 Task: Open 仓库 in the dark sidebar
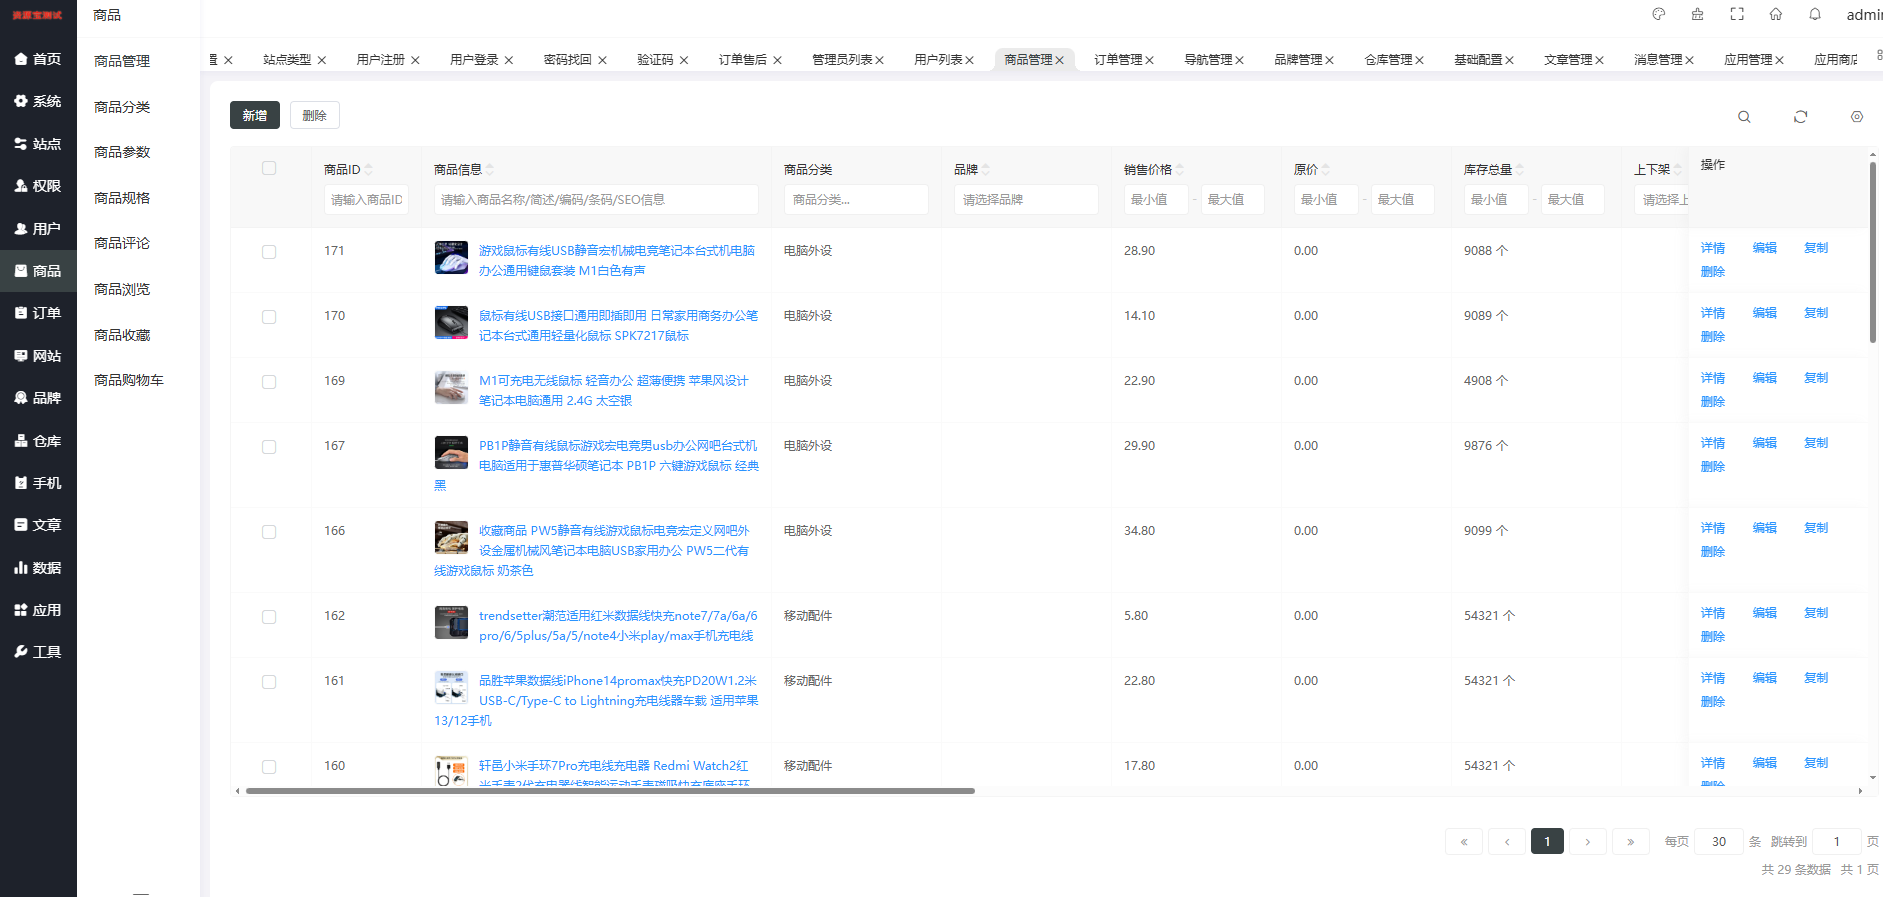[x=38, y=441]
